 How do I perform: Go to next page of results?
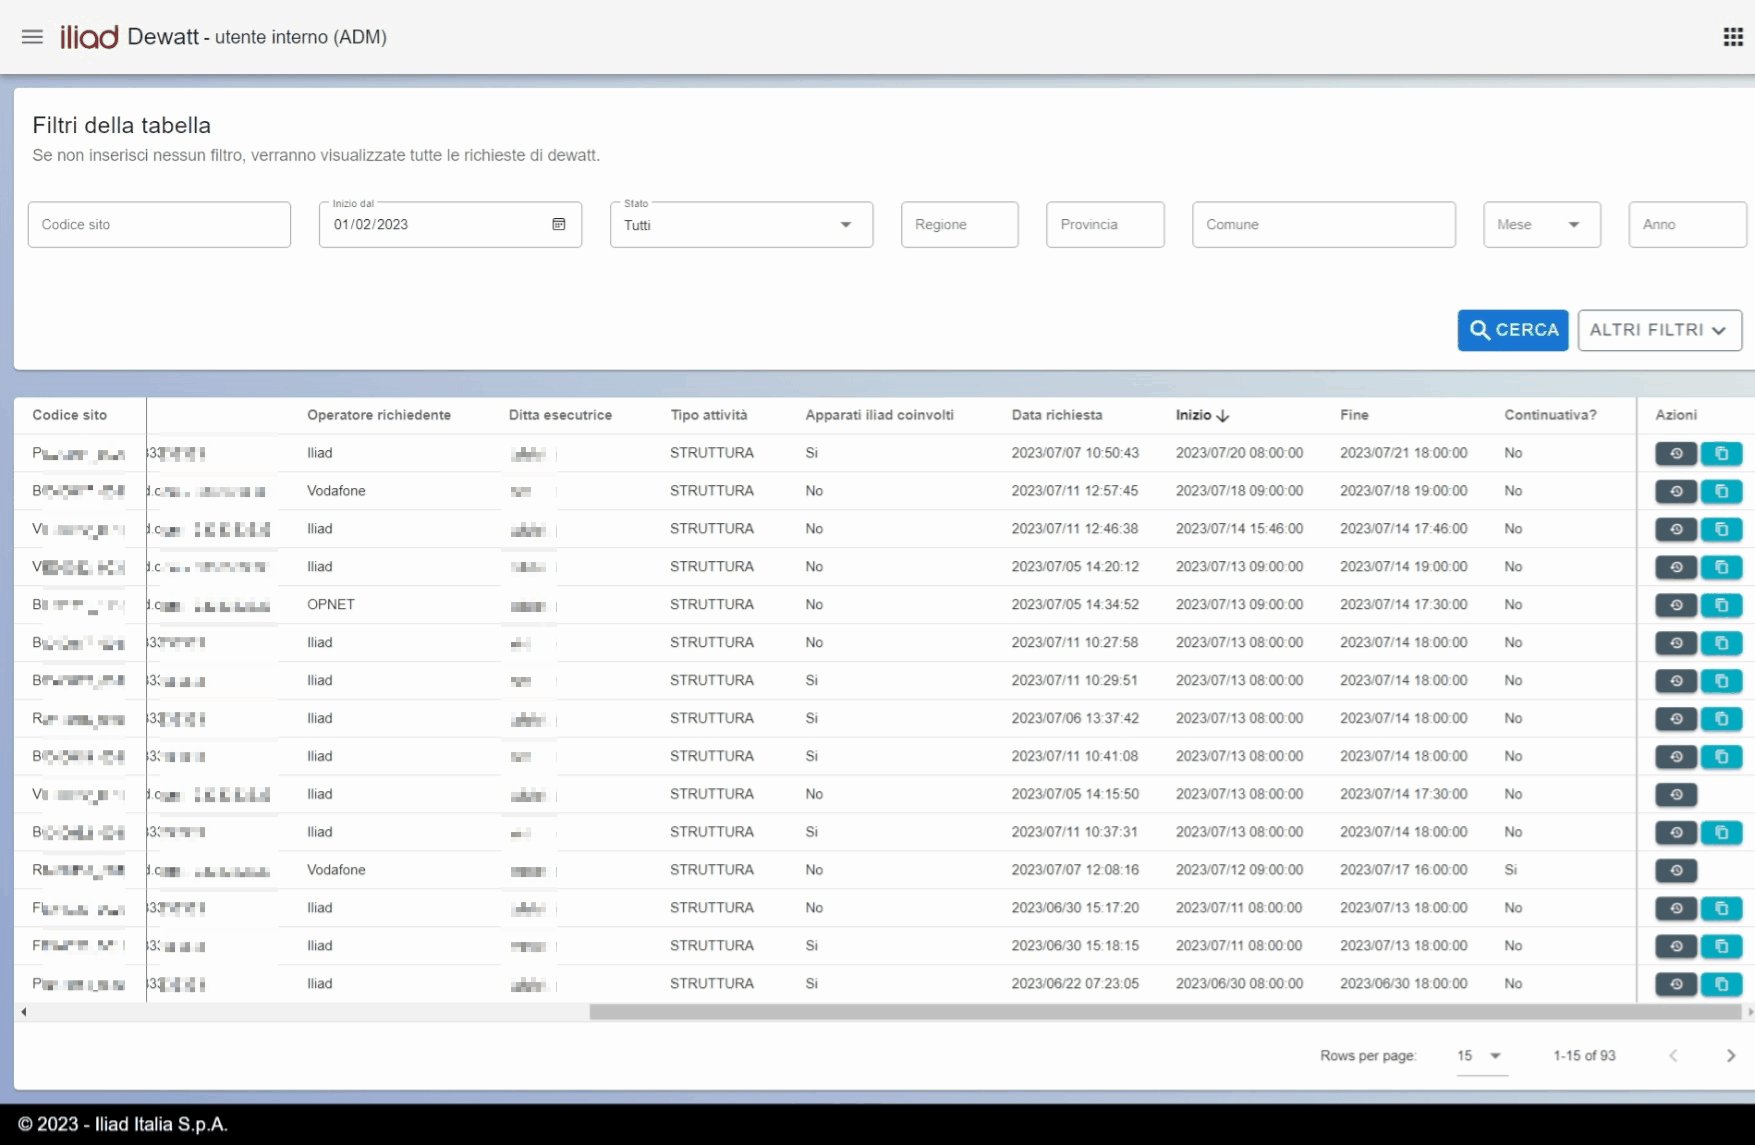[1731, 1056]
